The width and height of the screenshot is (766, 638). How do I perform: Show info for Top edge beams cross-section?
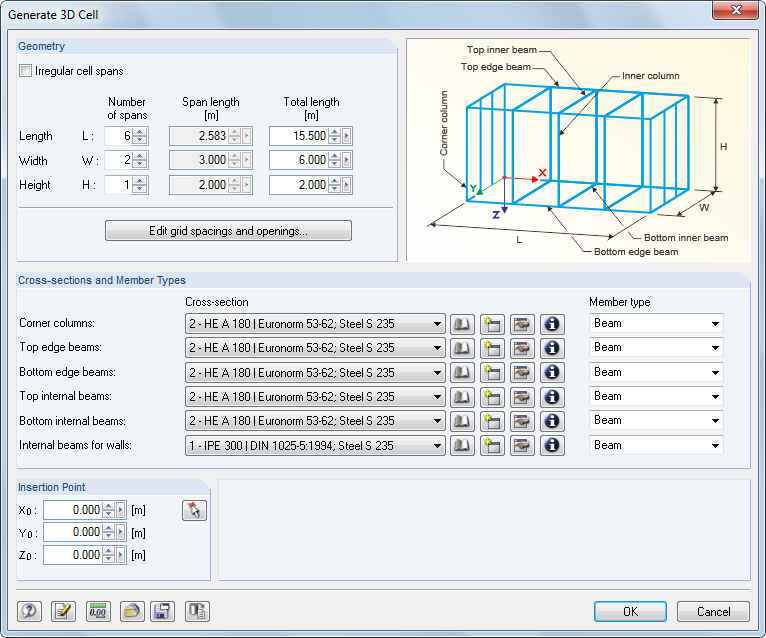552,348
